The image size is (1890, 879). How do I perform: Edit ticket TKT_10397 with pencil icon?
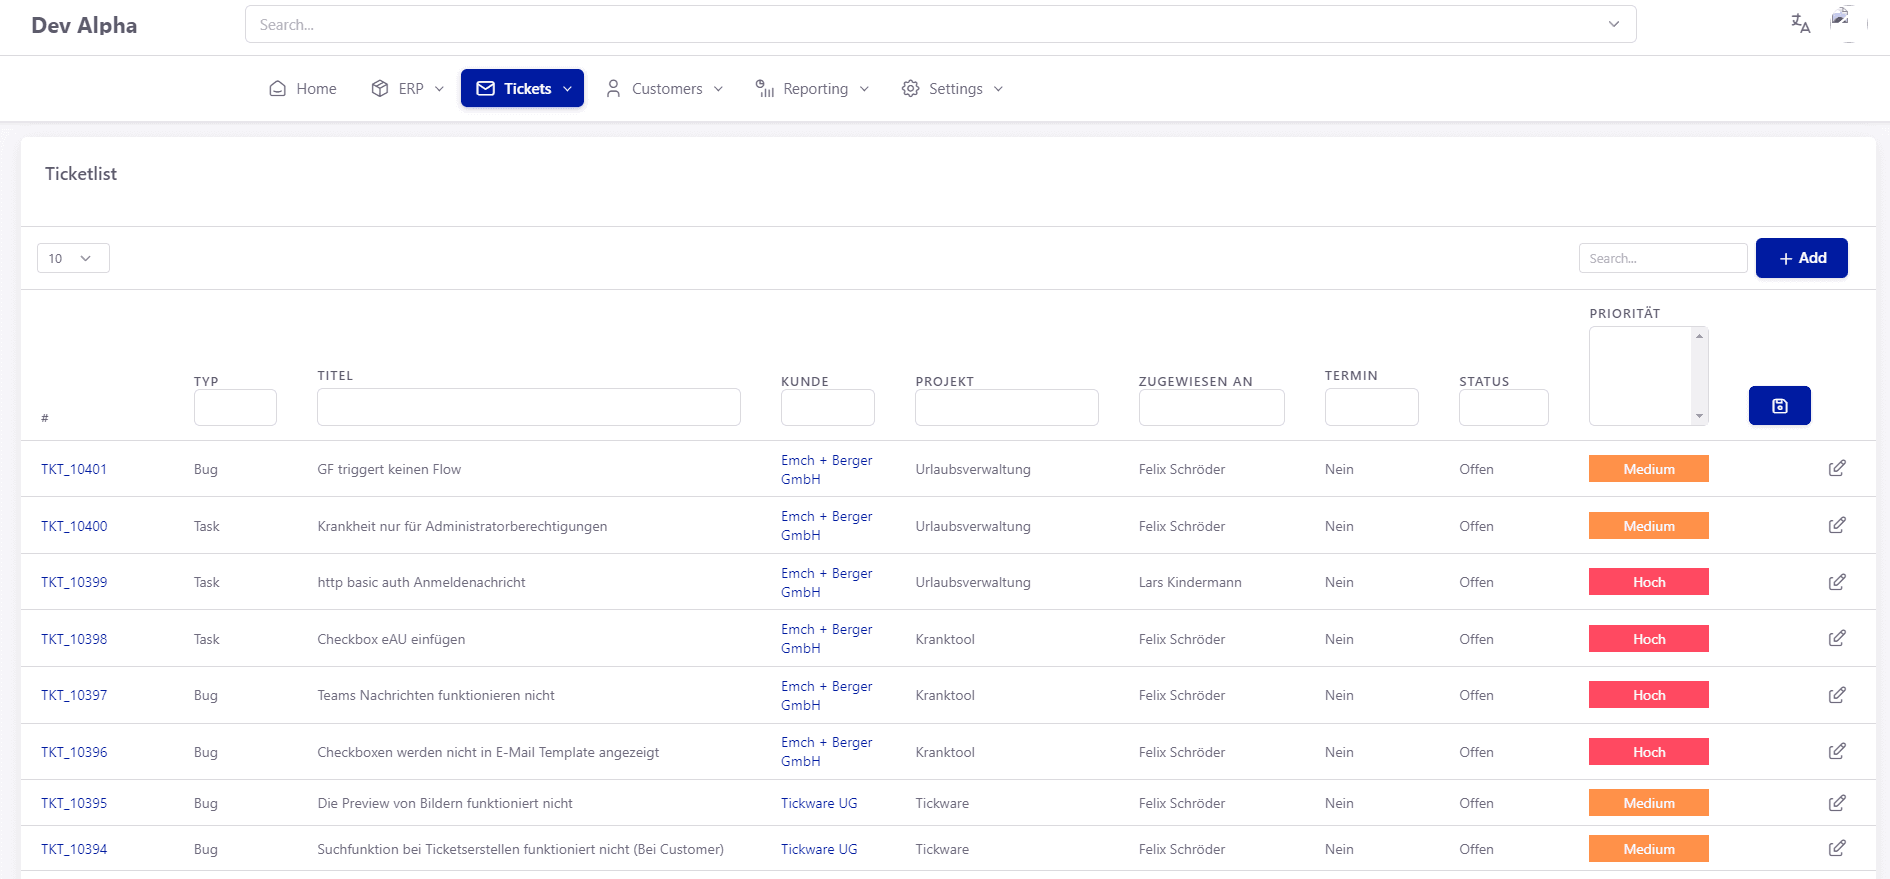pos(1837,695)
